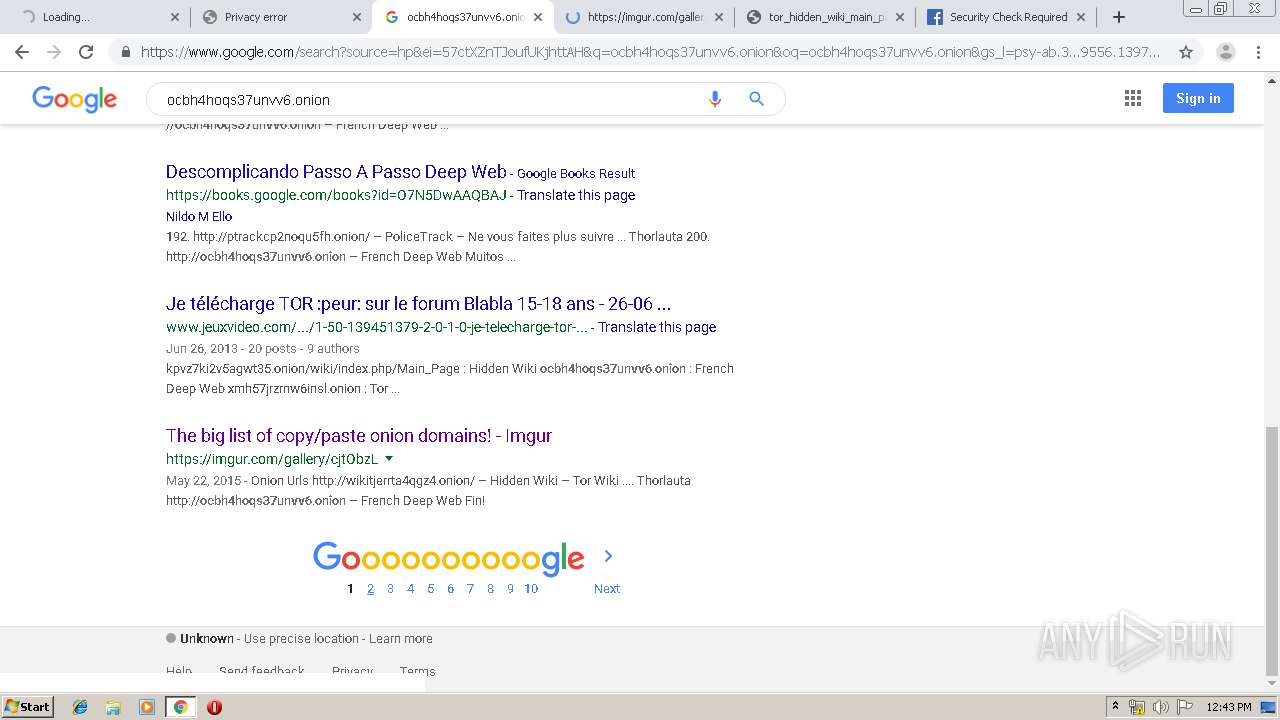This screenshot has width=1280, height=720.
Task: Go to results page 2
Action: (370, 589)
